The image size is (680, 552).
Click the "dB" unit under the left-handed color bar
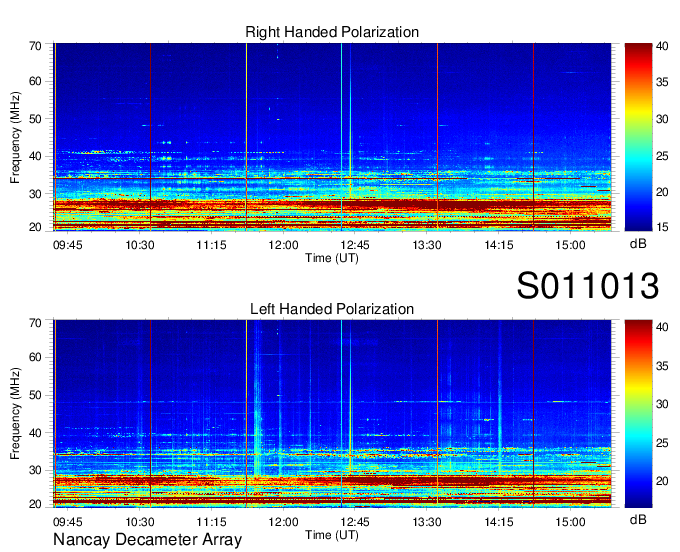pos(638,519)
